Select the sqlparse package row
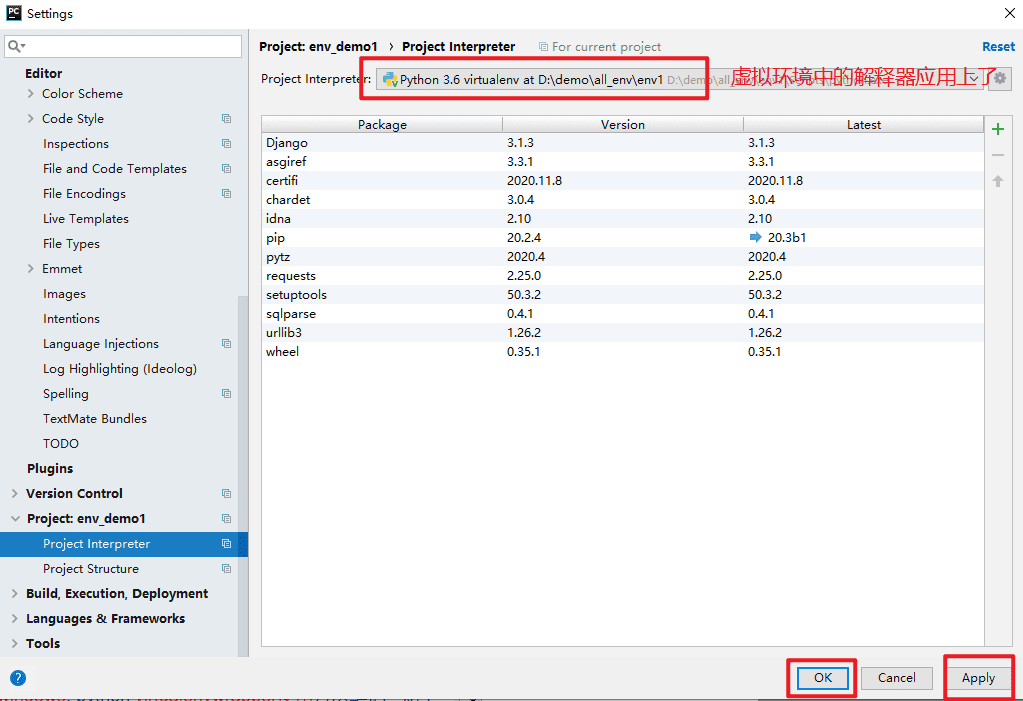1023x701 pixels. (x=622, y=313)
